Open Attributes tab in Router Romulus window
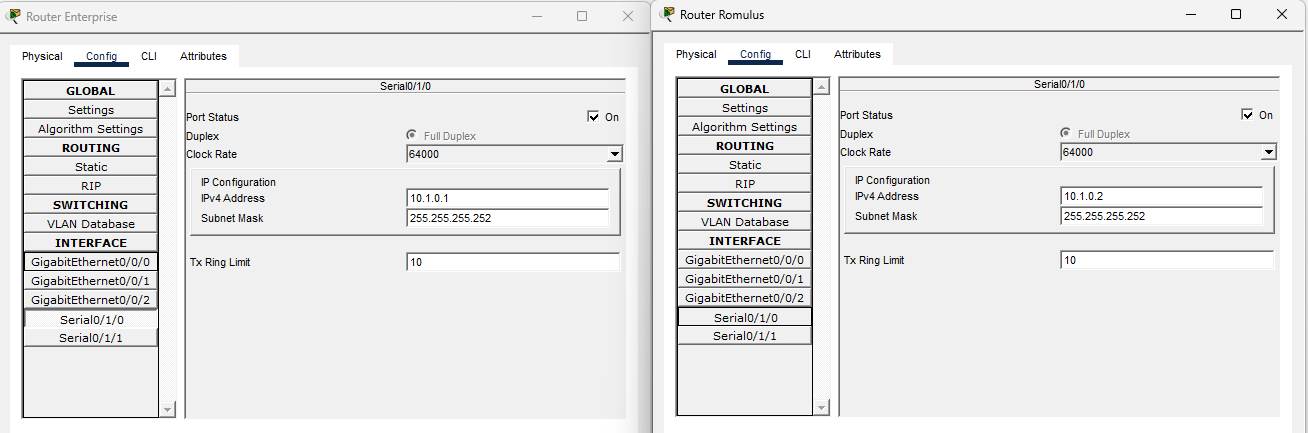1308x433 pixels. click(857, 54)
